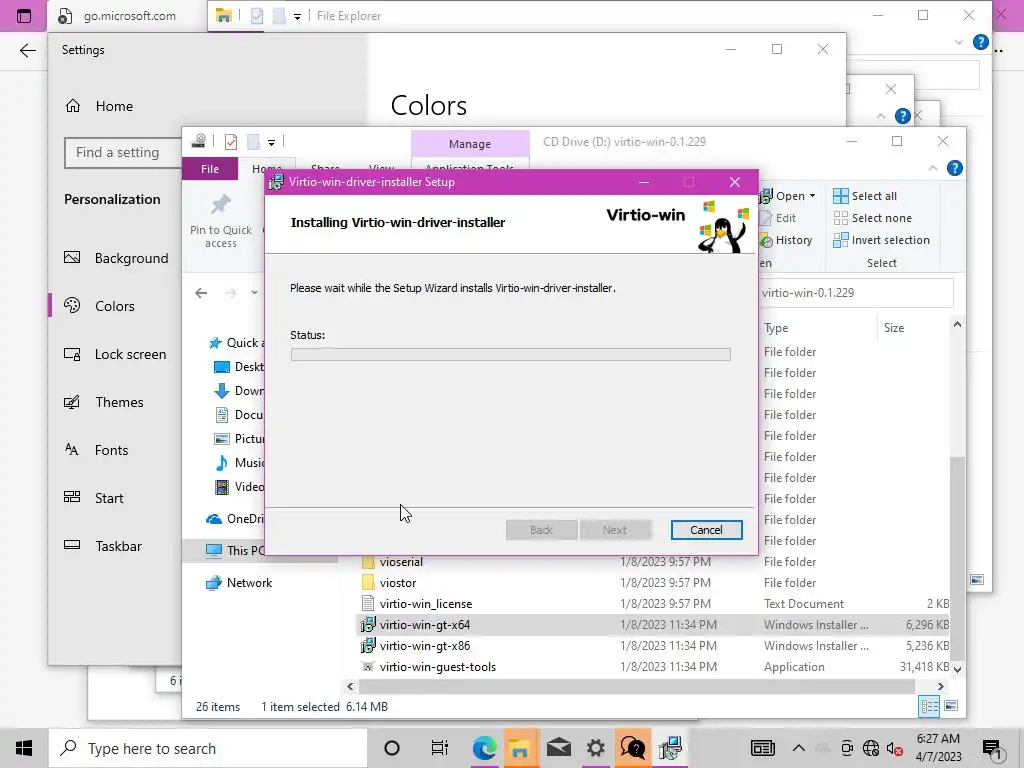Select Network in navigation pane

pyautogui.click(x=239, y=583)
